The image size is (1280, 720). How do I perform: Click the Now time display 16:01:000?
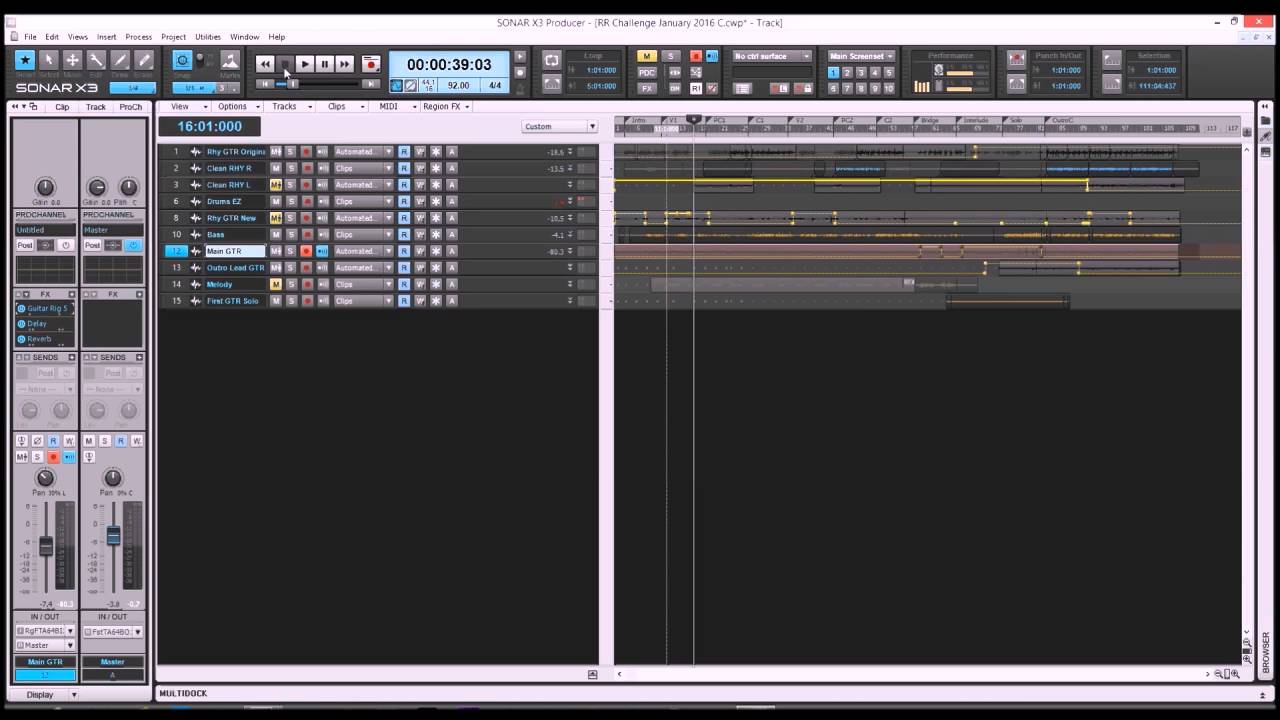click(209, 126)
